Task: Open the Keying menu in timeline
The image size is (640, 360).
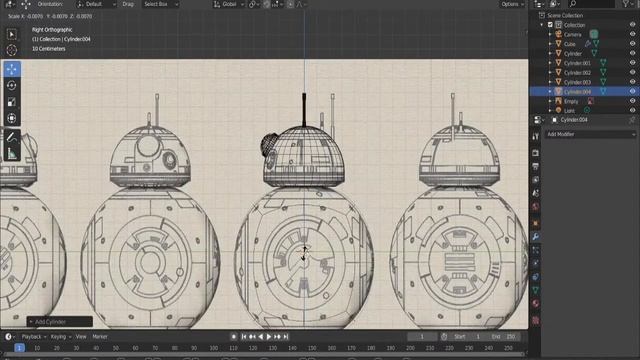Action: click(x=61, y=337)
